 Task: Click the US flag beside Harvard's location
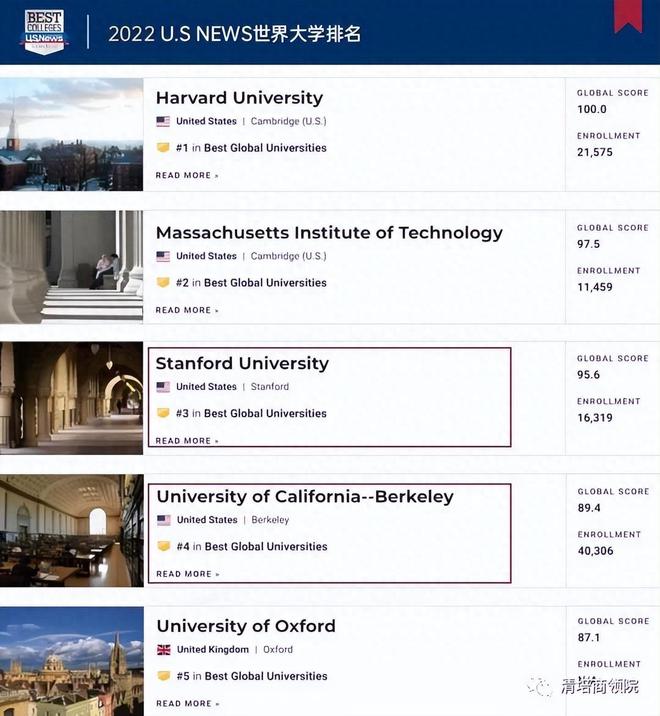(163, 122)
